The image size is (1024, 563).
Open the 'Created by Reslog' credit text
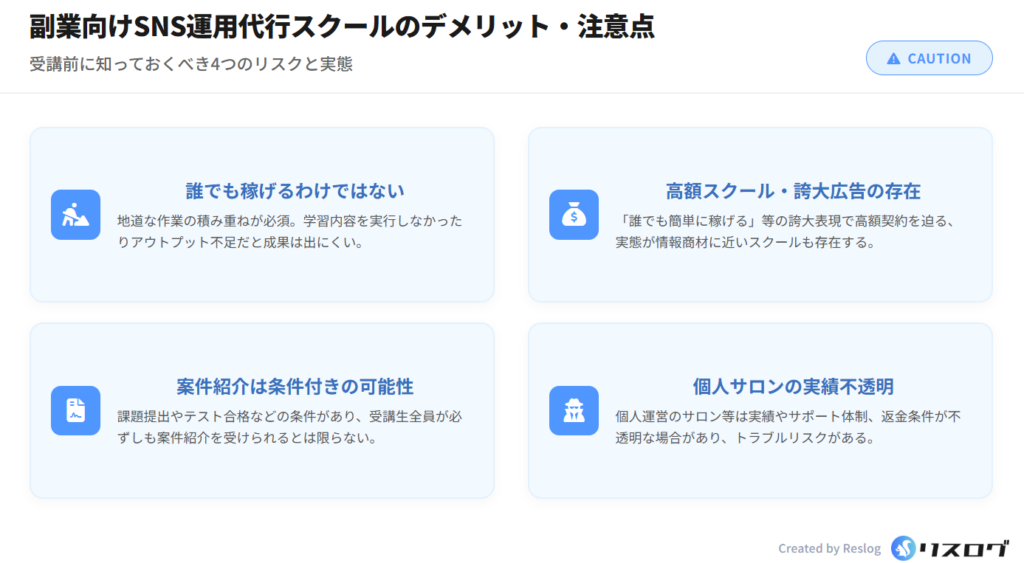(829, 548)
